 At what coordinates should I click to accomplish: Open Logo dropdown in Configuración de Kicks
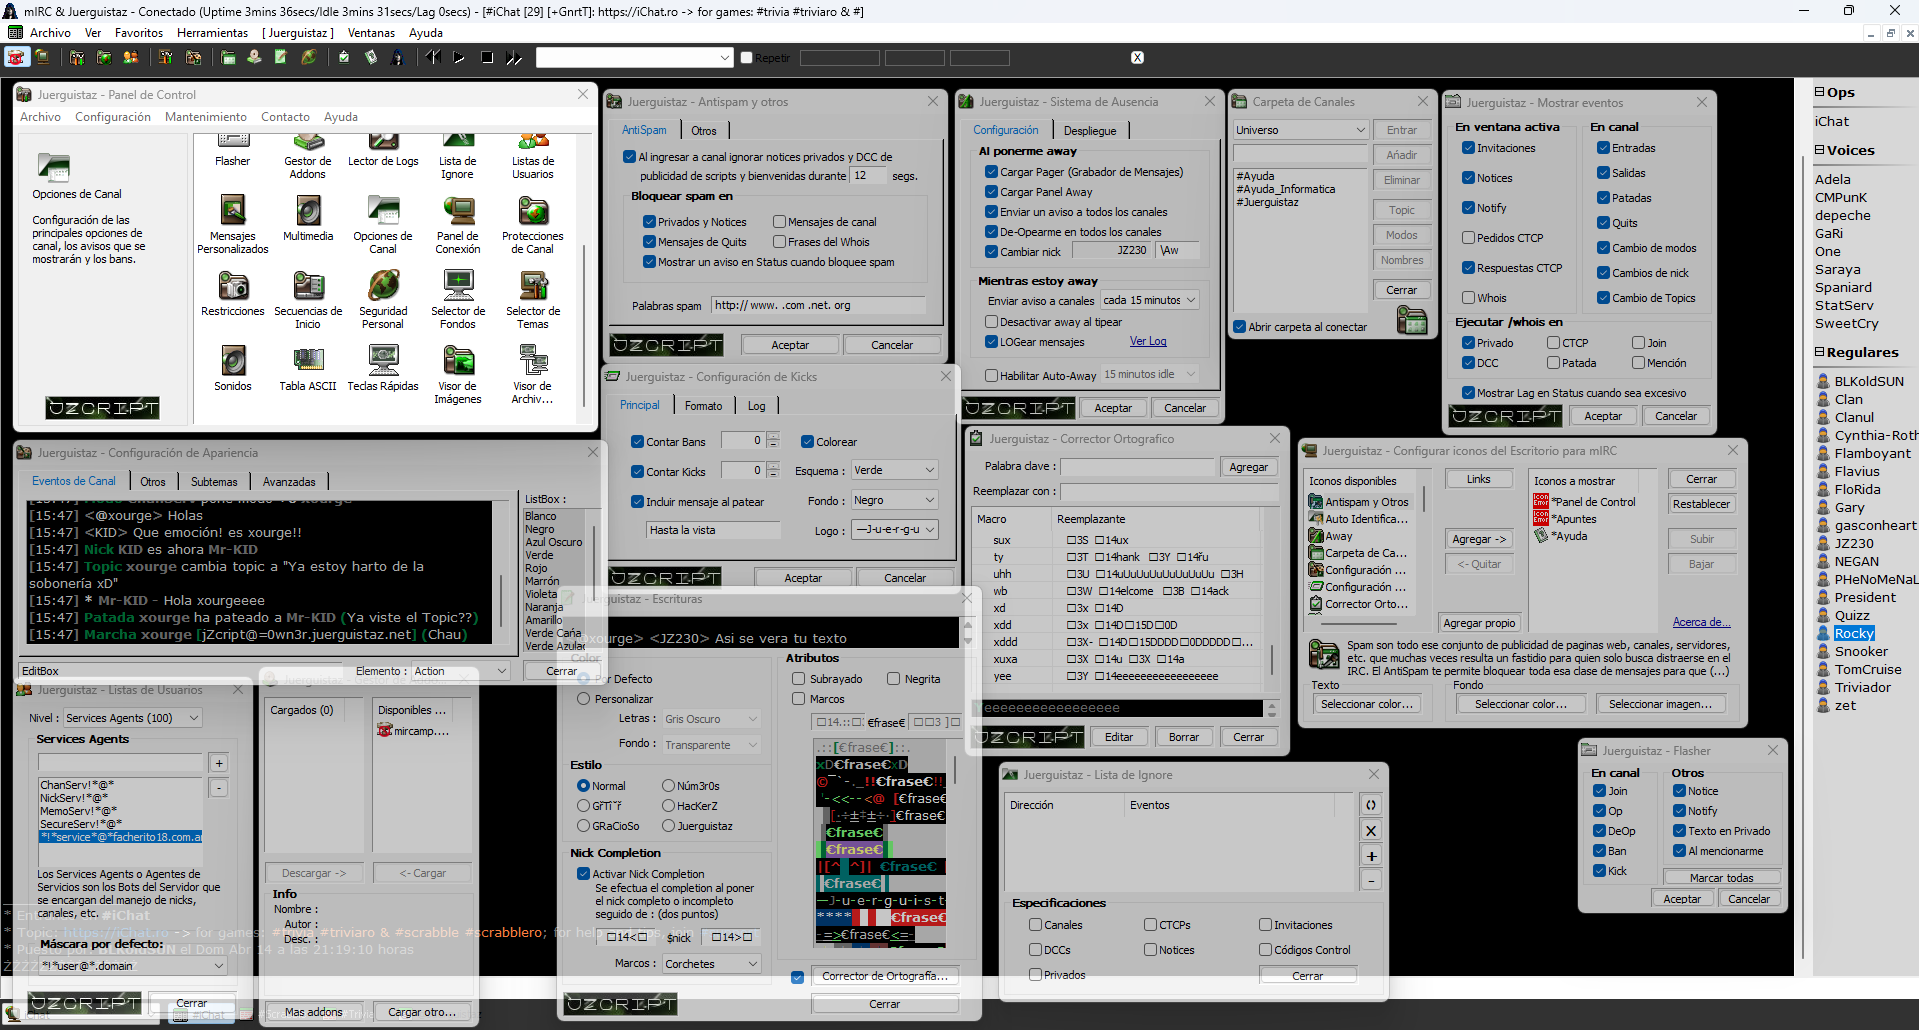click(894, 530)
